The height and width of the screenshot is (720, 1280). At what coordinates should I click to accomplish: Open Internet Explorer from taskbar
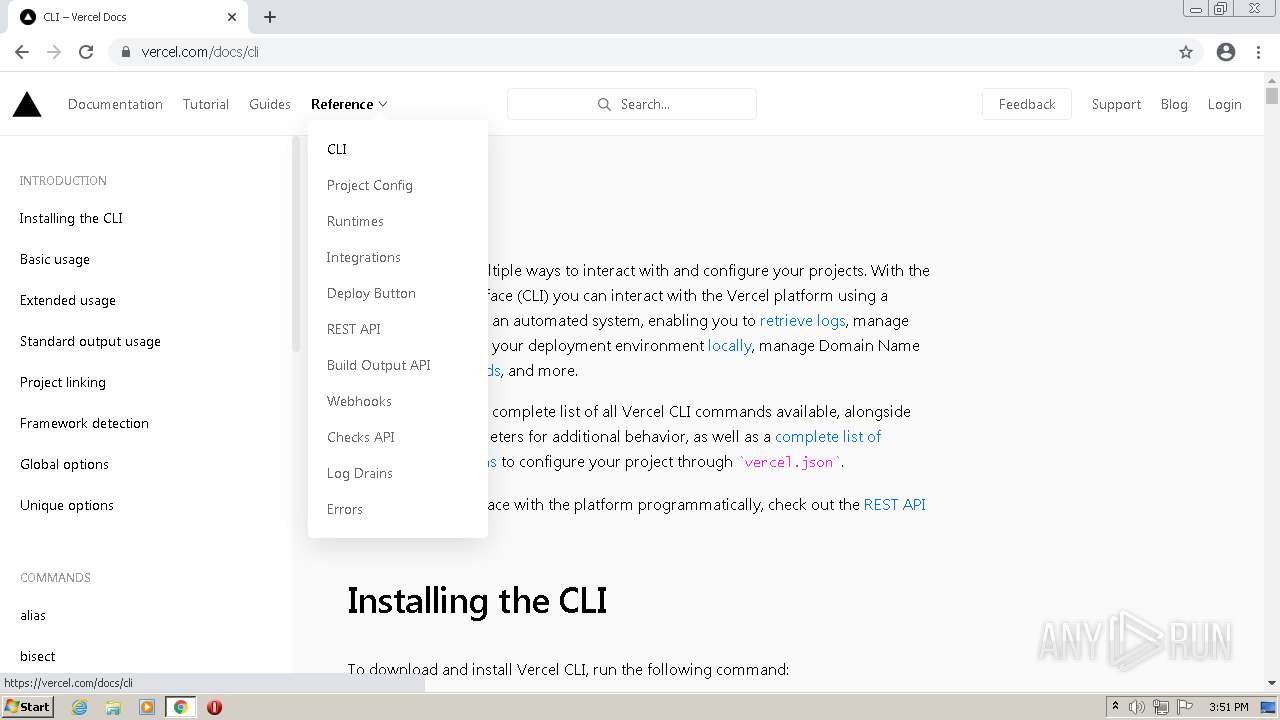click(79, 707)
